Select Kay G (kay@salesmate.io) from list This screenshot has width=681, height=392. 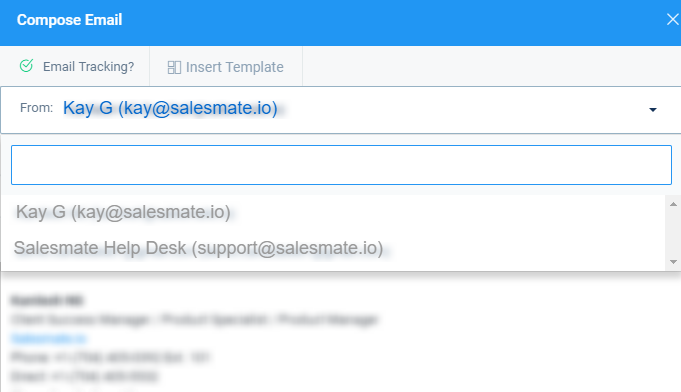(x=123, y=212)
